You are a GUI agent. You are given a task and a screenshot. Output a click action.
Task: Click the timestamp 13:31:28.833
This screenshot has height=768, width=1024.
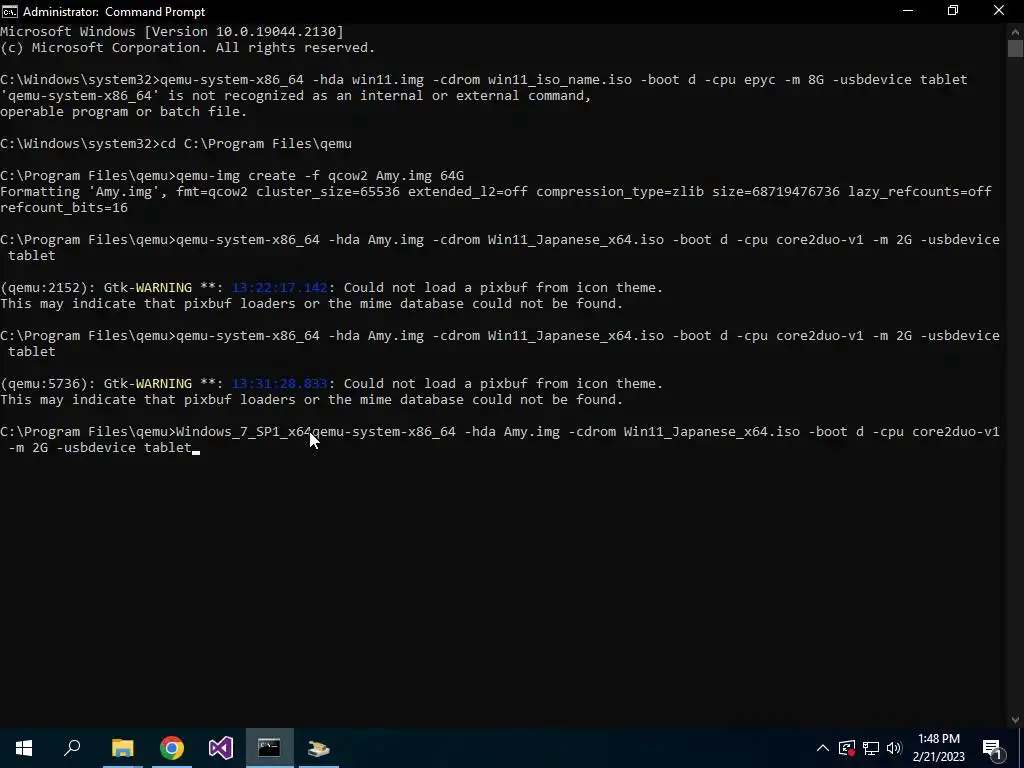[280, 384]
